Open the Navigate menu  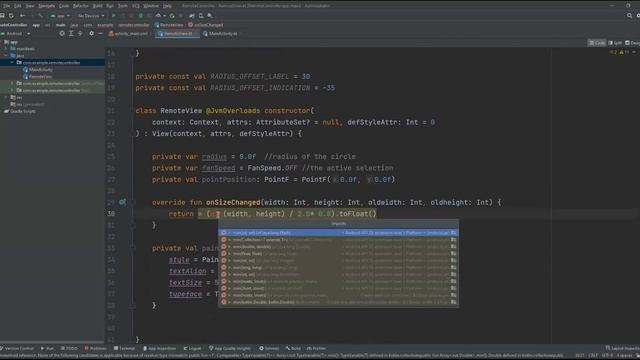[x=46, y=6]
